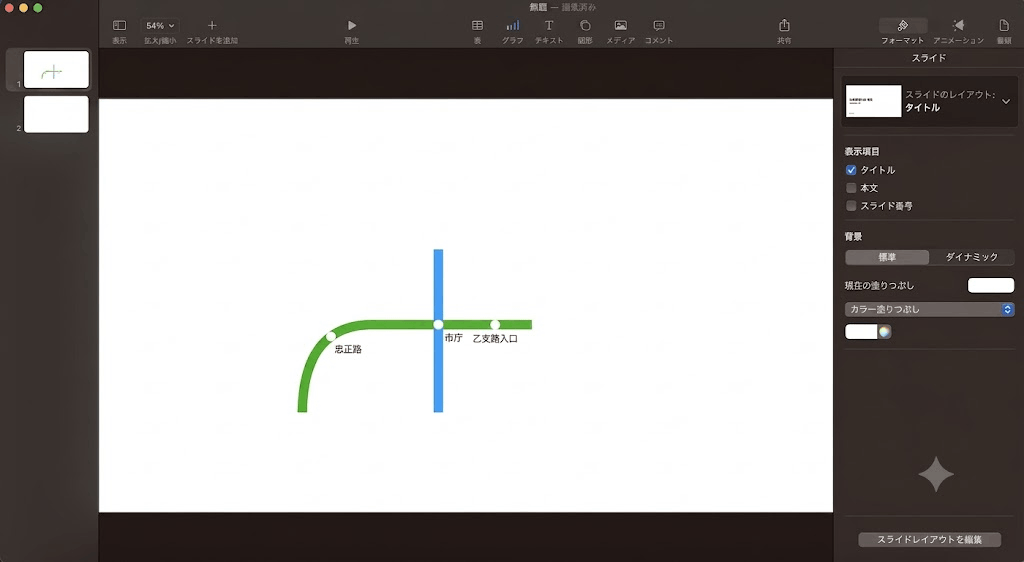Viewport: 1024px width, 562px height.
Task: Select slide 1 thumbnail in navigator
Action: (56, 69)
